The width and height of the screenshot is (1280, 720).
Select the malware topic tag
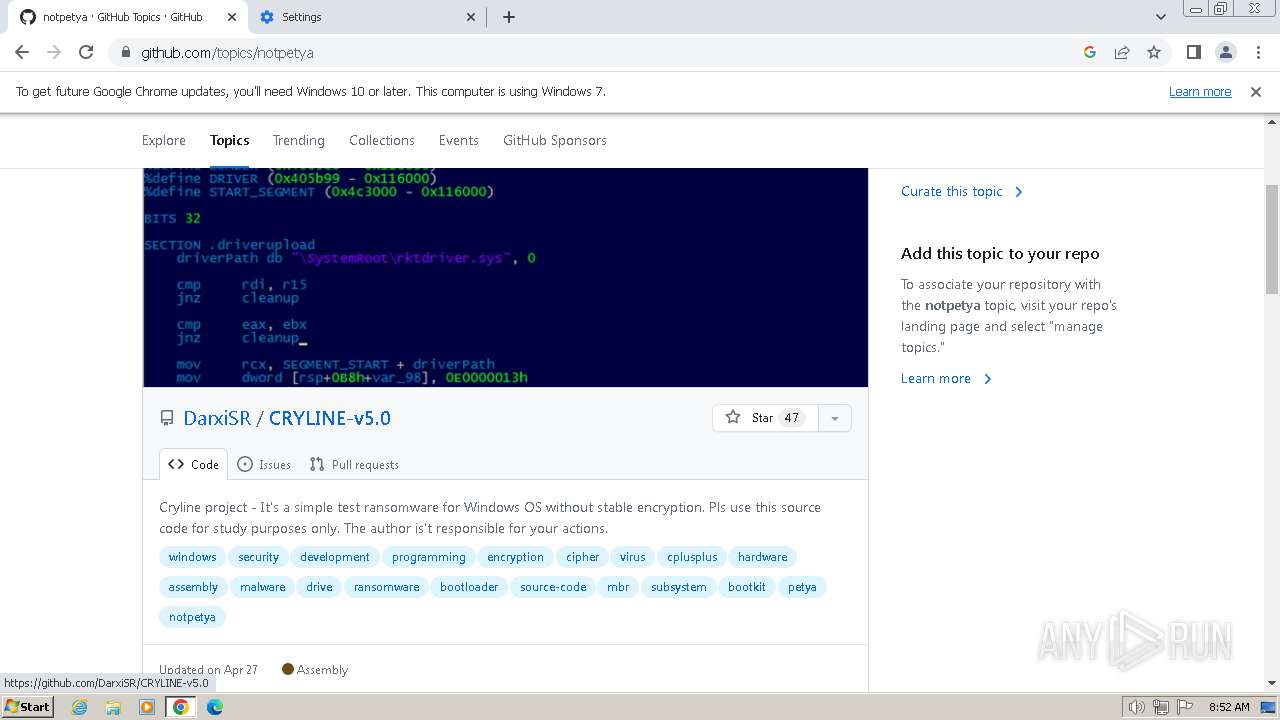[x=263, y=587]
